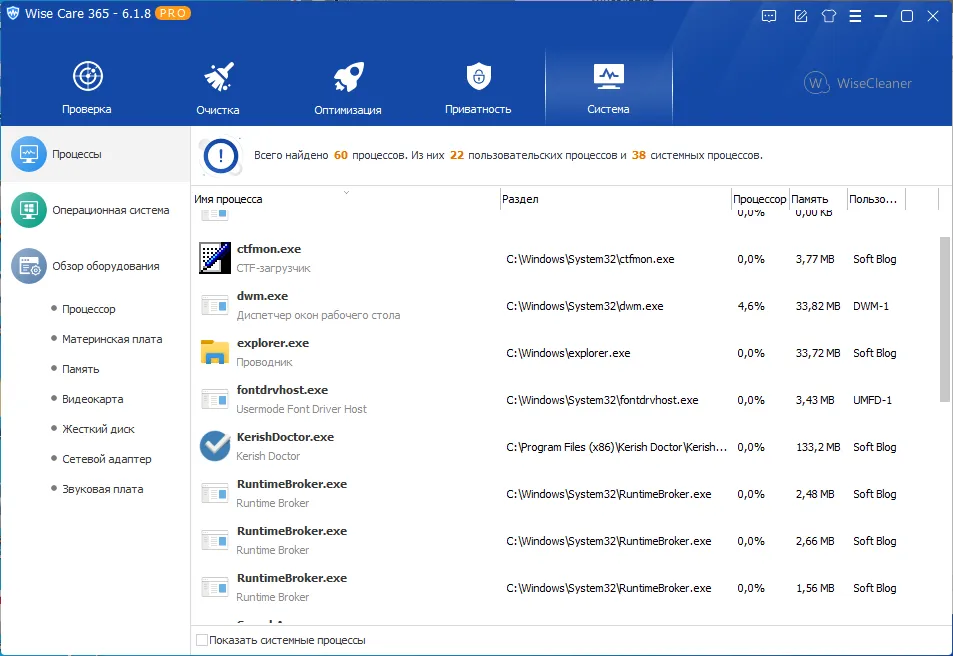Image resolution: width=953 pixels, height=656 pixels.
Task: Select the dwm.exe process row
Action: [x=565, y=306]
